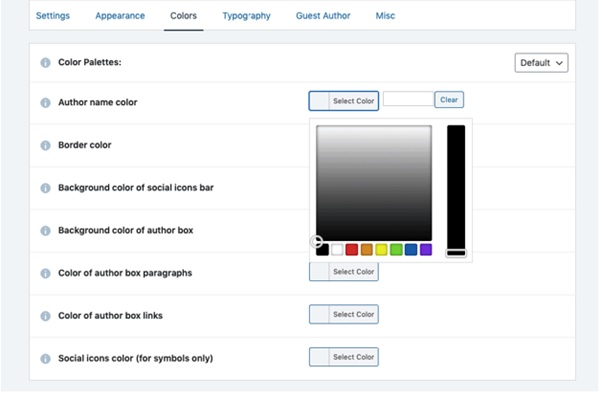Click Select Color for Author name color
602x398 pixels.
344,101
